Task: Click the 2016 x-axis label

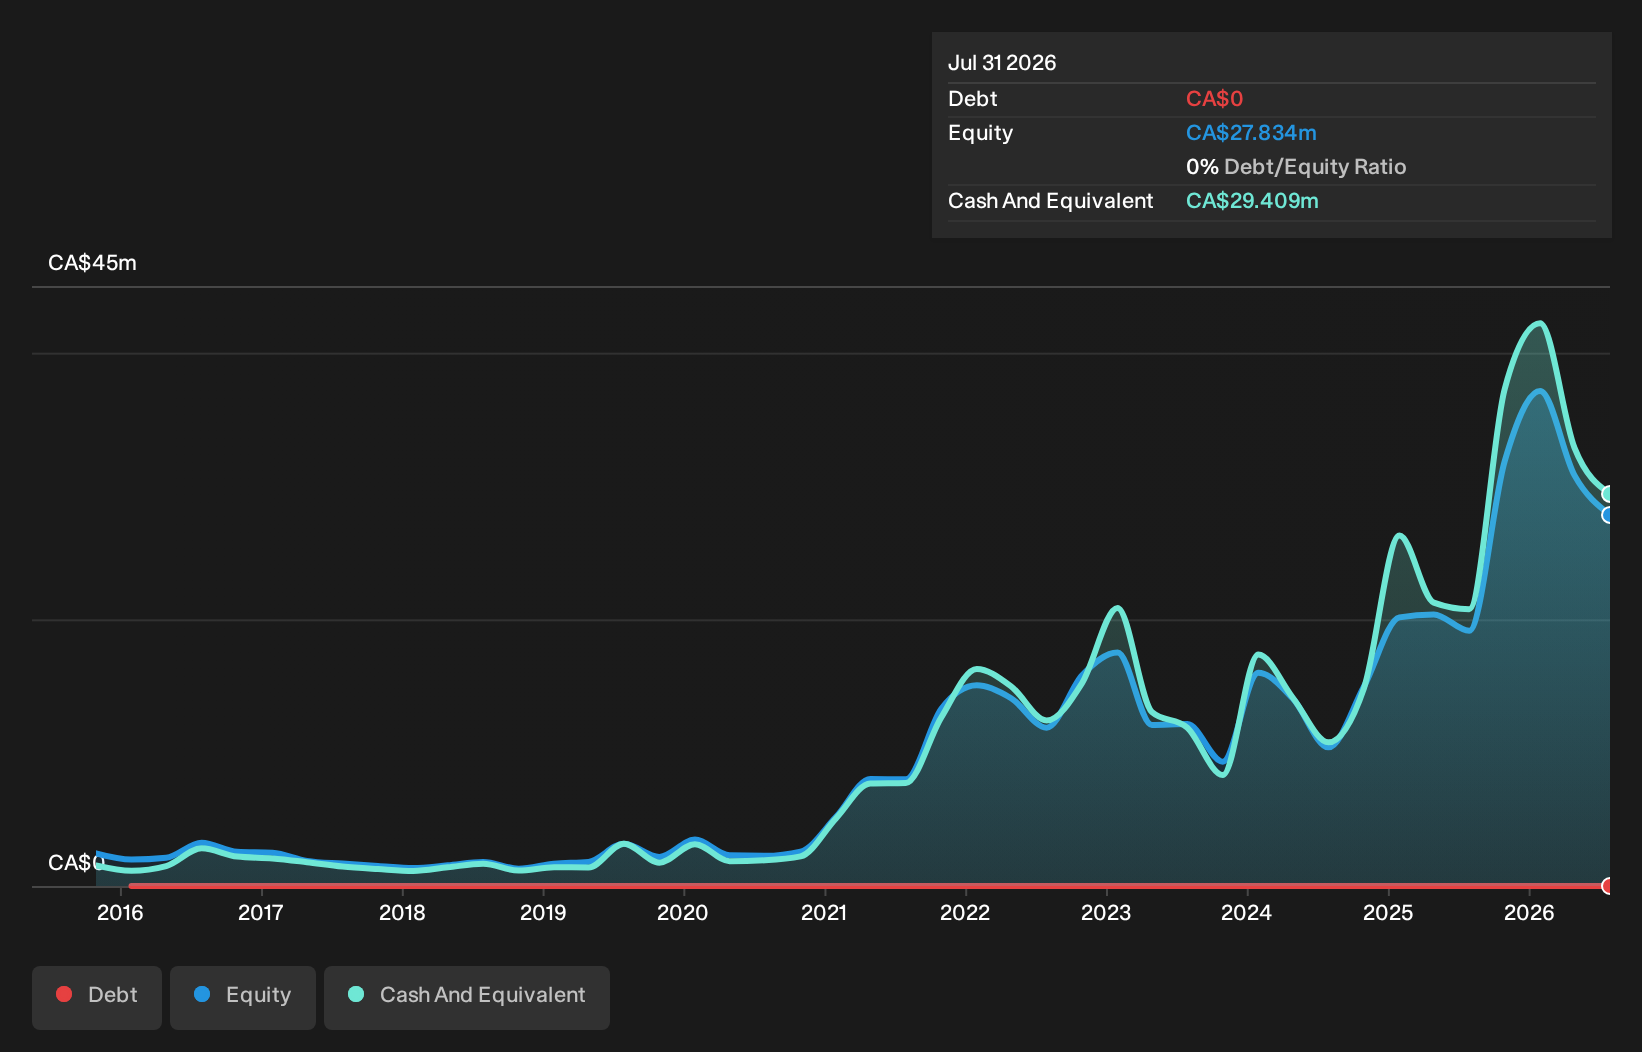Action: (x=120, y=913)
